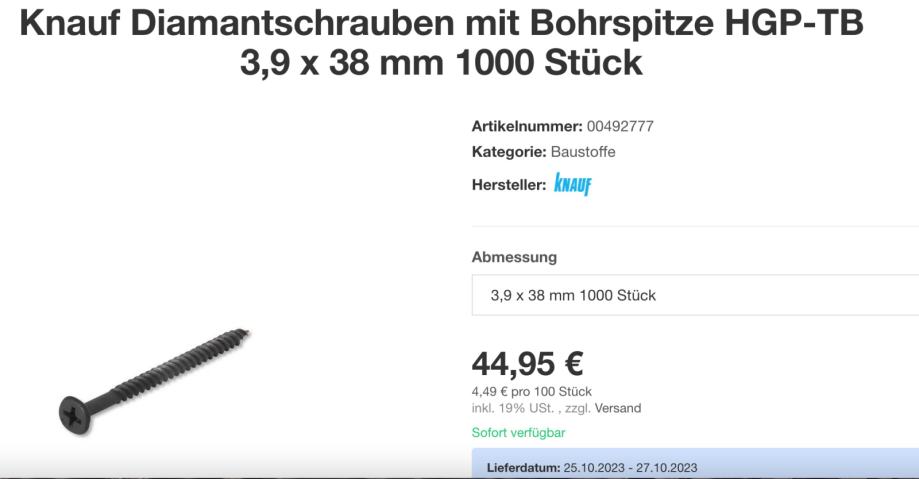The height and width of the screenshot is (479, 919).
Task: Click the cross-slot head of the screw
Action: click(75, 415)
